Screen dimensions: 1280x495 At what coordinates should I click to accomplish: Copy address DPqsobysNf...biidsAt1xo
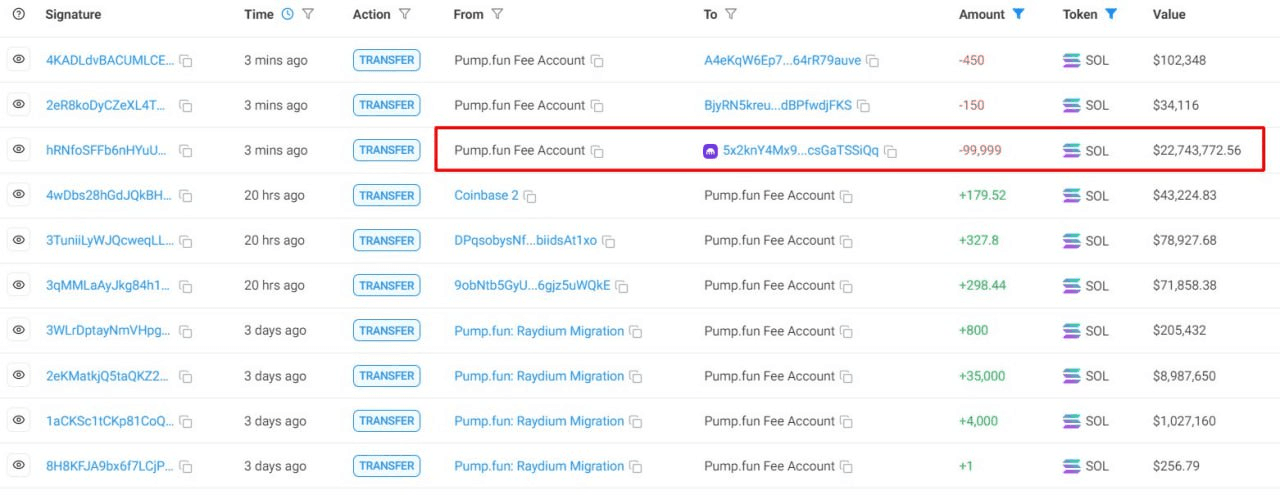608,241
